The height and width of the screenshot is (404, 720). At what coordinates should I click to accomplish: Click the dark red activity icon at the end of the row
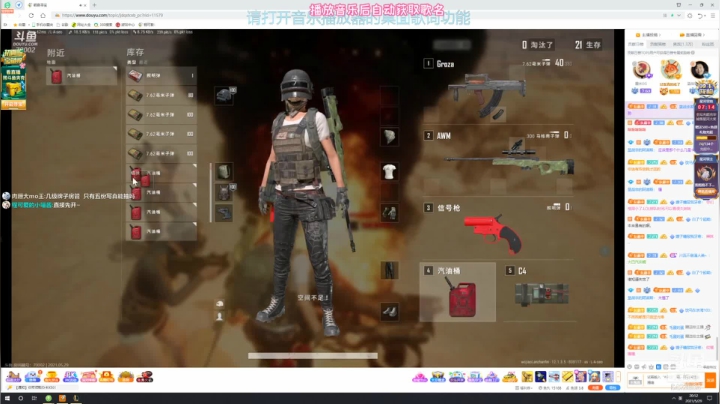pyautogui.click(x=144, y=376)
